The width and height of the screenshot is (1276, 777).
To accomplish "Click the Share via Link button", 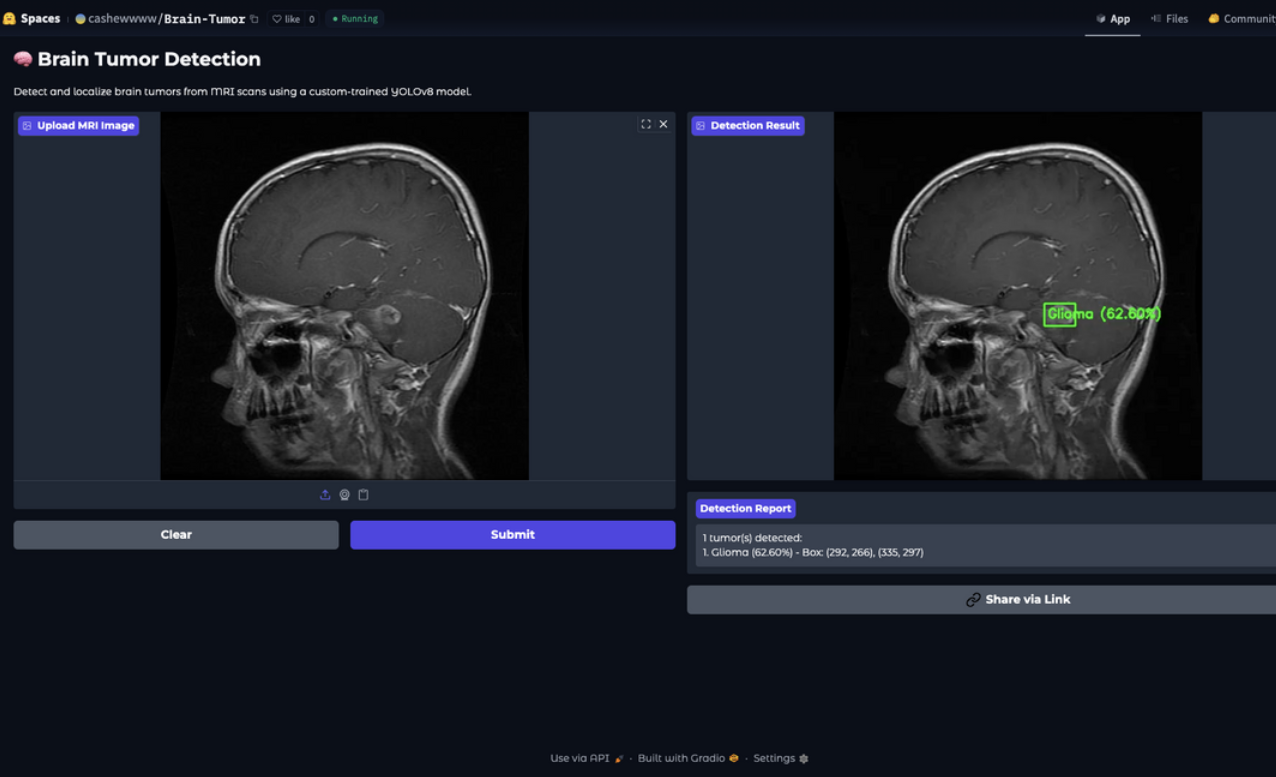I will 1018,600.
